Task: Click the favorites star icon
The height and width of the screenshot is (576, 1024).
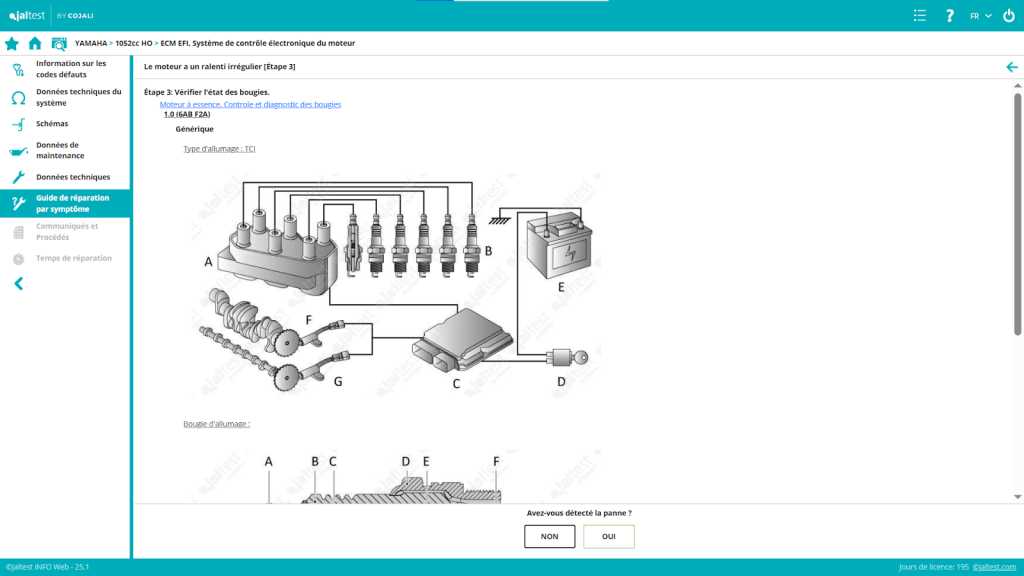Action: (12, 43)
